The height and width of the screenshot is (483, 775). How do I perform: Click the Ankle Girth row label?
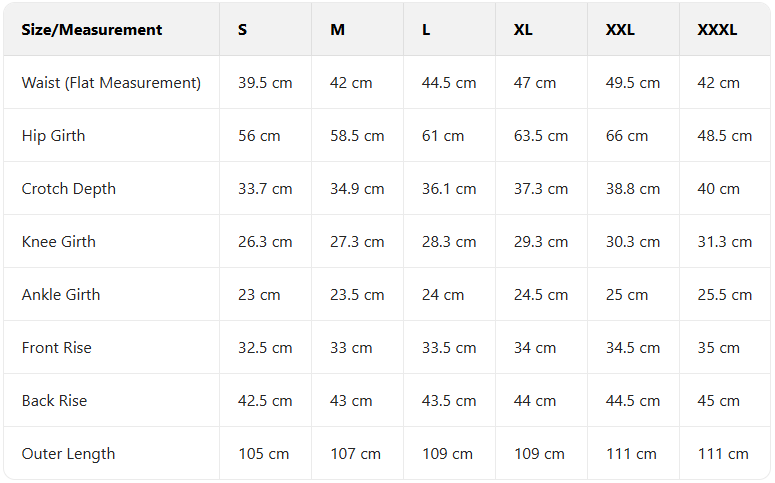tap(61, 295)
